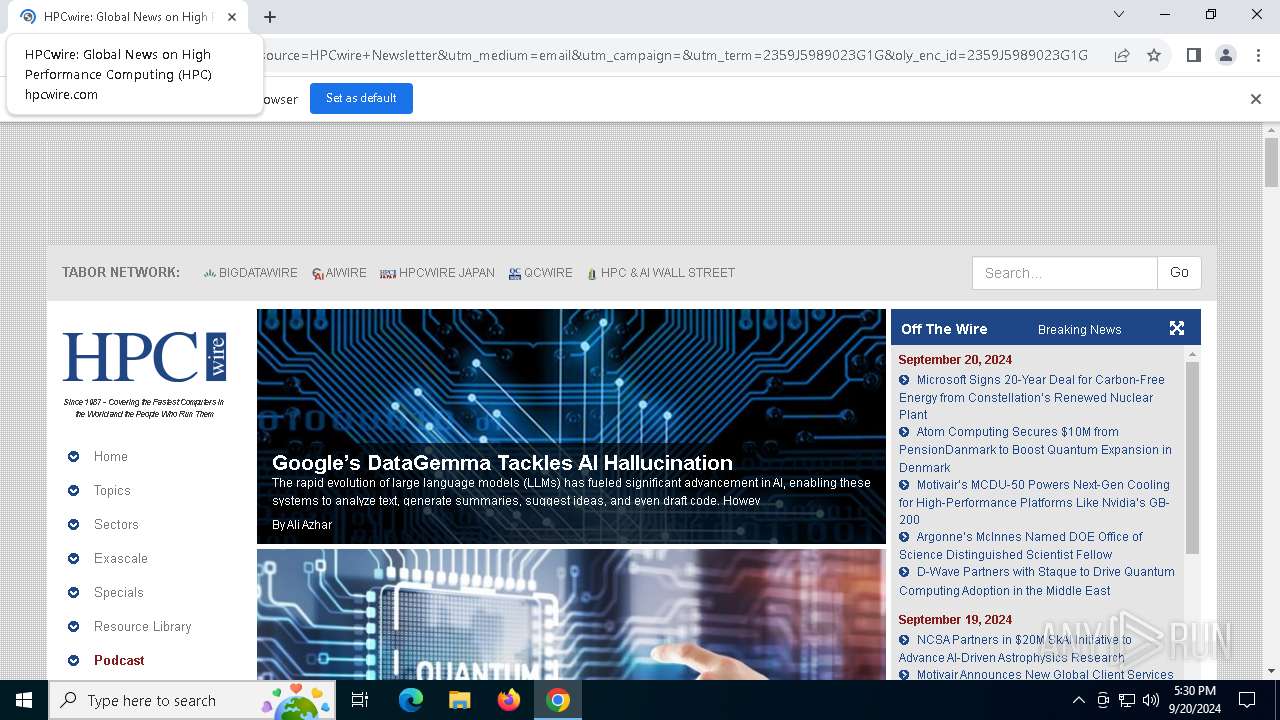Open the Sectors sidebar menu item
The height and width of the screenshot is (720, 1280).
[116, 525]
